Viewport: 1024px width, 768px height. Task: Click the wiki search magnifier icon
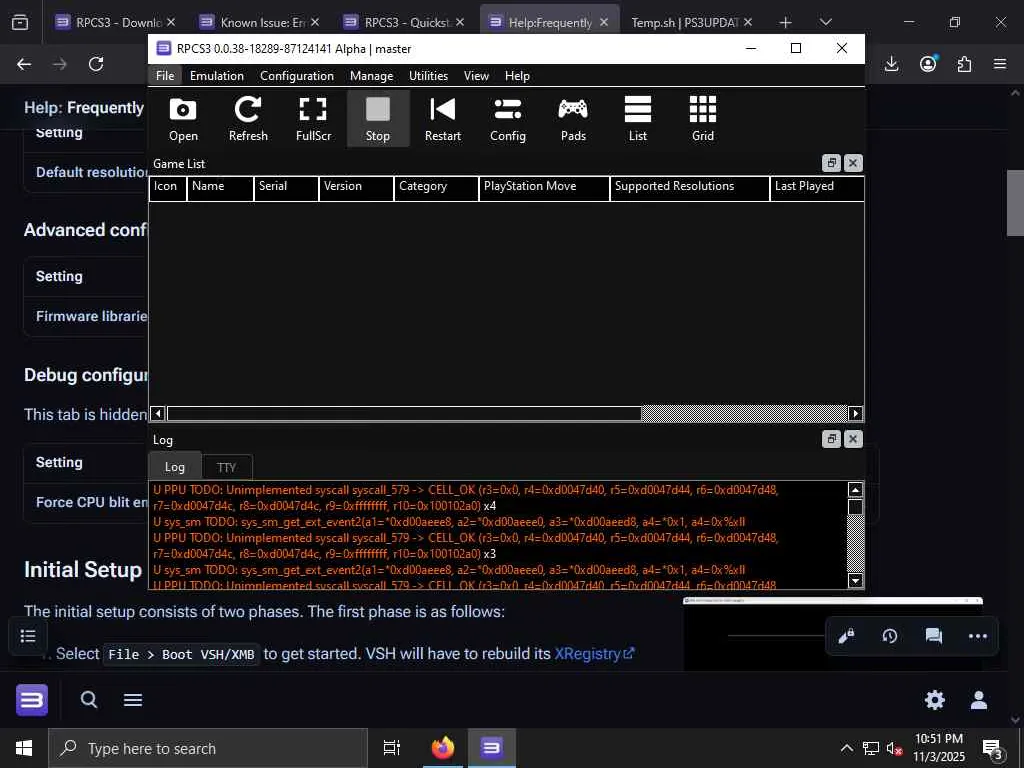pyautogui.click(x=89, y=700)
